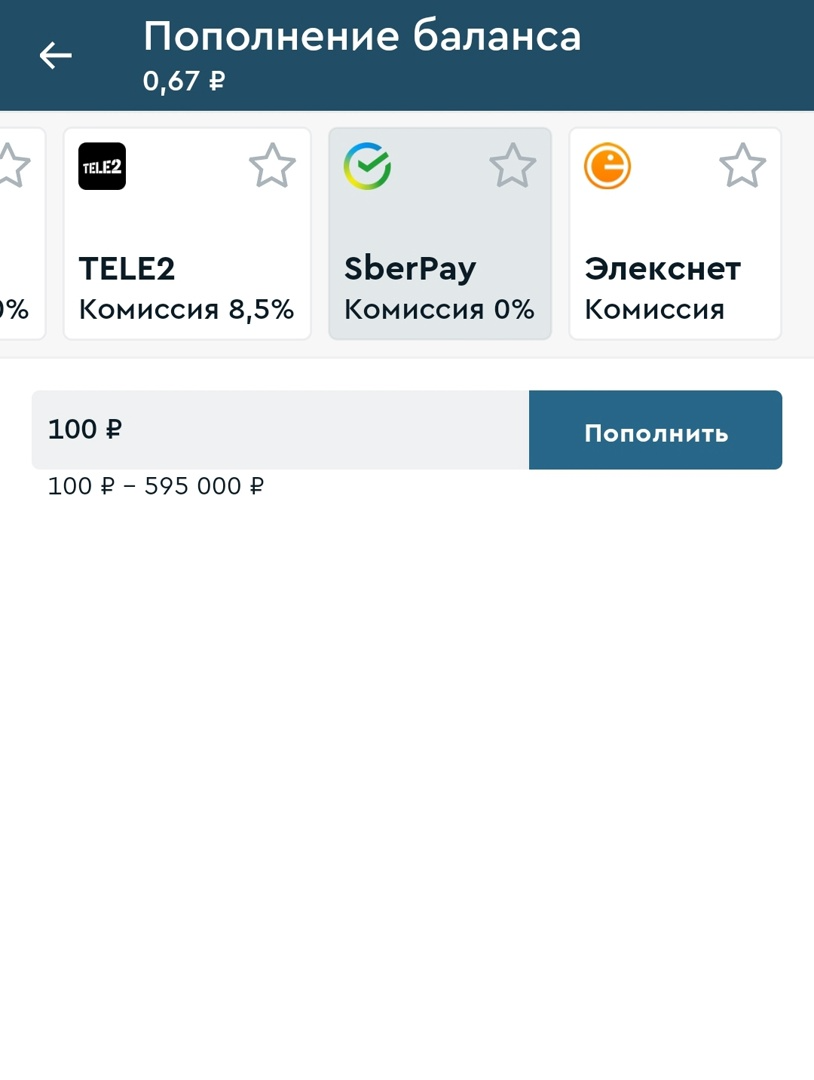Viewport: 814px width, 1080px height.
Task: Click the orange Элекснет logo
Action: (607, 166)
